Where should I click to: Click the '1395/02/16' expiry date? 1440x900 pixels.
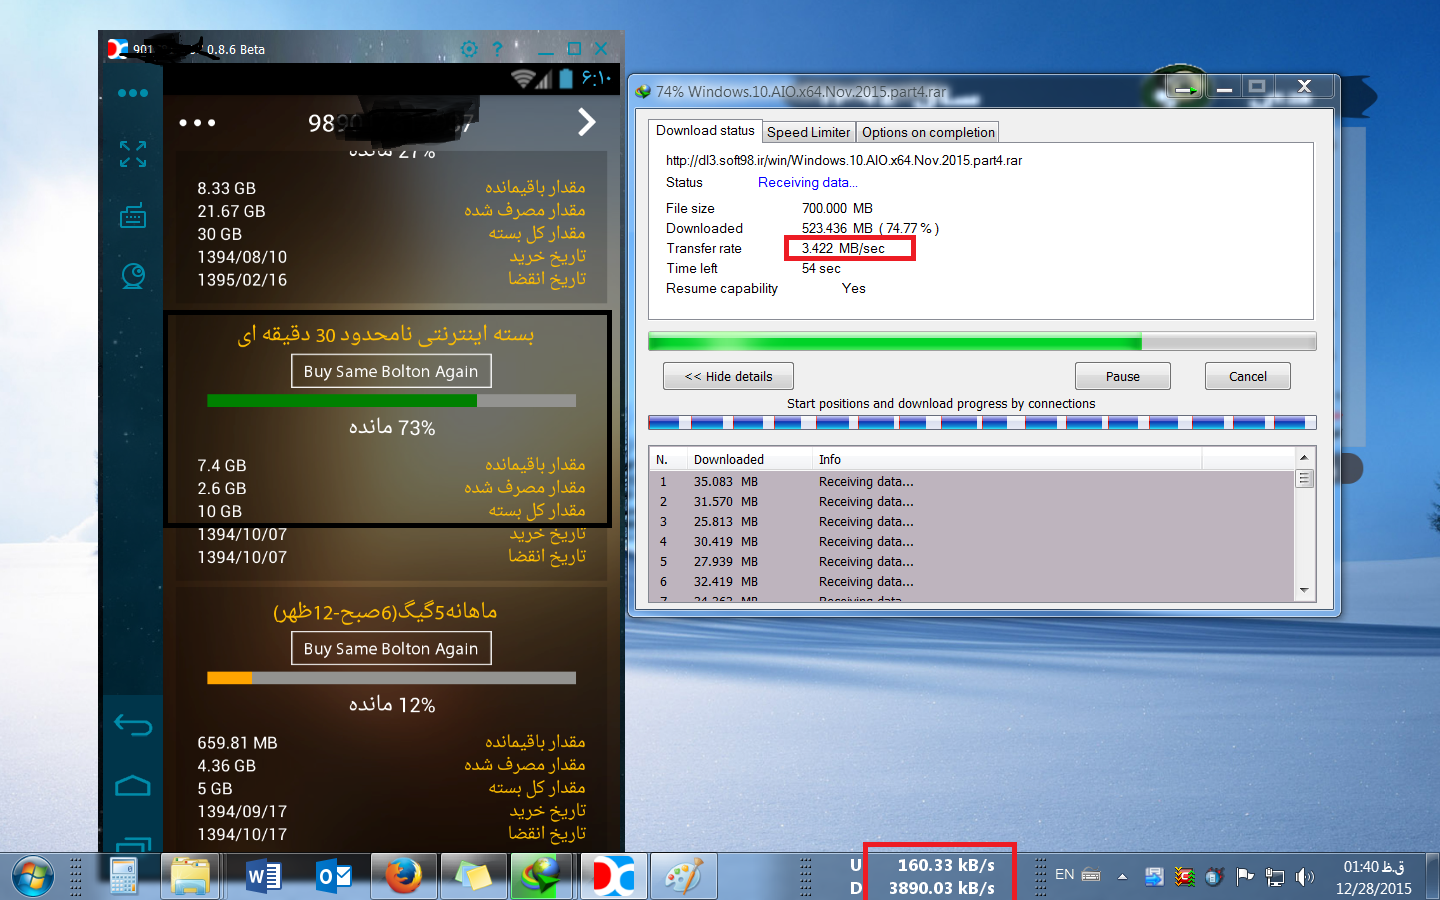point(242,280)
